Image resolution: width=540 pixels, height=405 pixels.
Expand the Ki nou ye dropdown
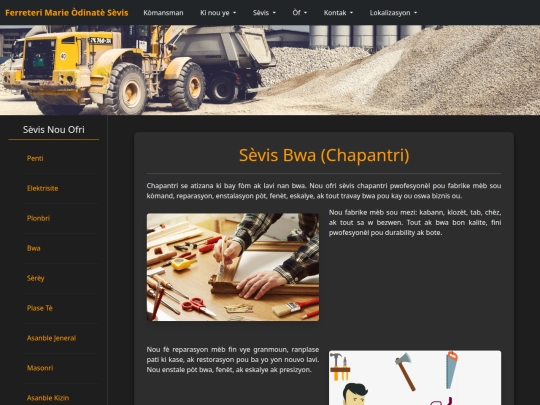coord(218,13)
